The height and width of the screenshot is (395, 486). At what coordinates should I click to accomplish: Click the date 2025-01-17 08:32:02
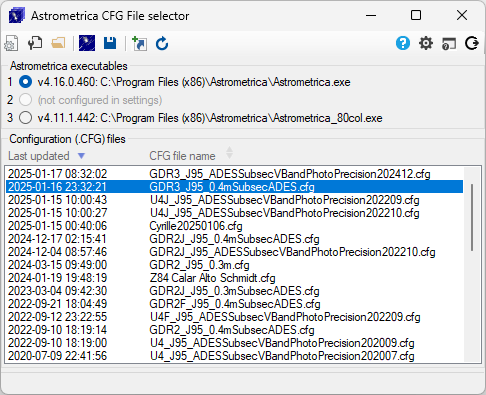pos(57,174)
